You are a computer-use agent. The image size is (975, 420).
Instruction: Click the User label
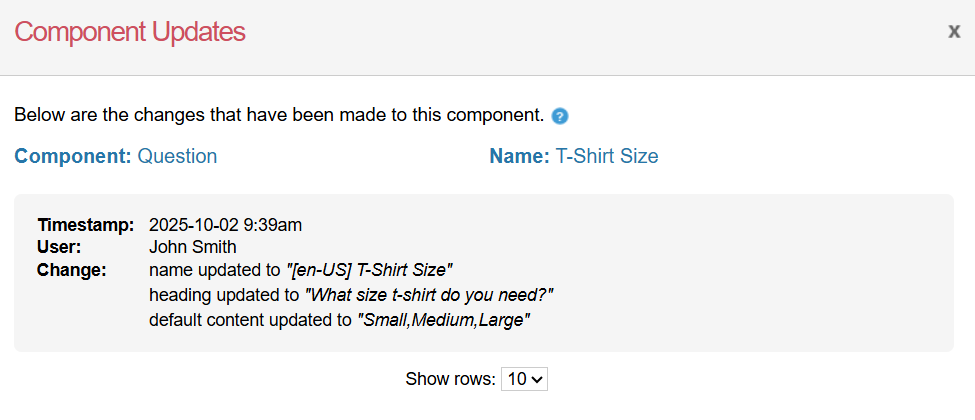click(59, 246)
